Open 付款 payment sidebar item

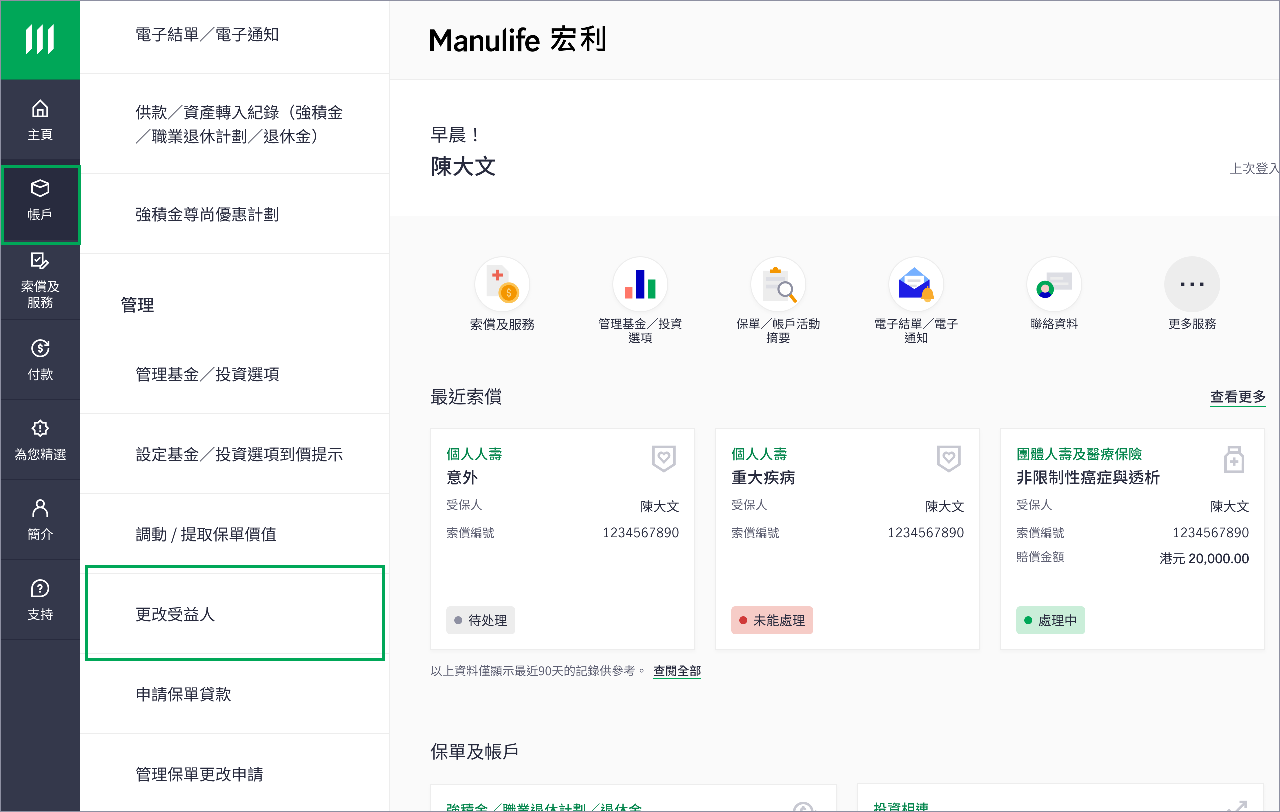pyautogui.click(x=40, y=360)
